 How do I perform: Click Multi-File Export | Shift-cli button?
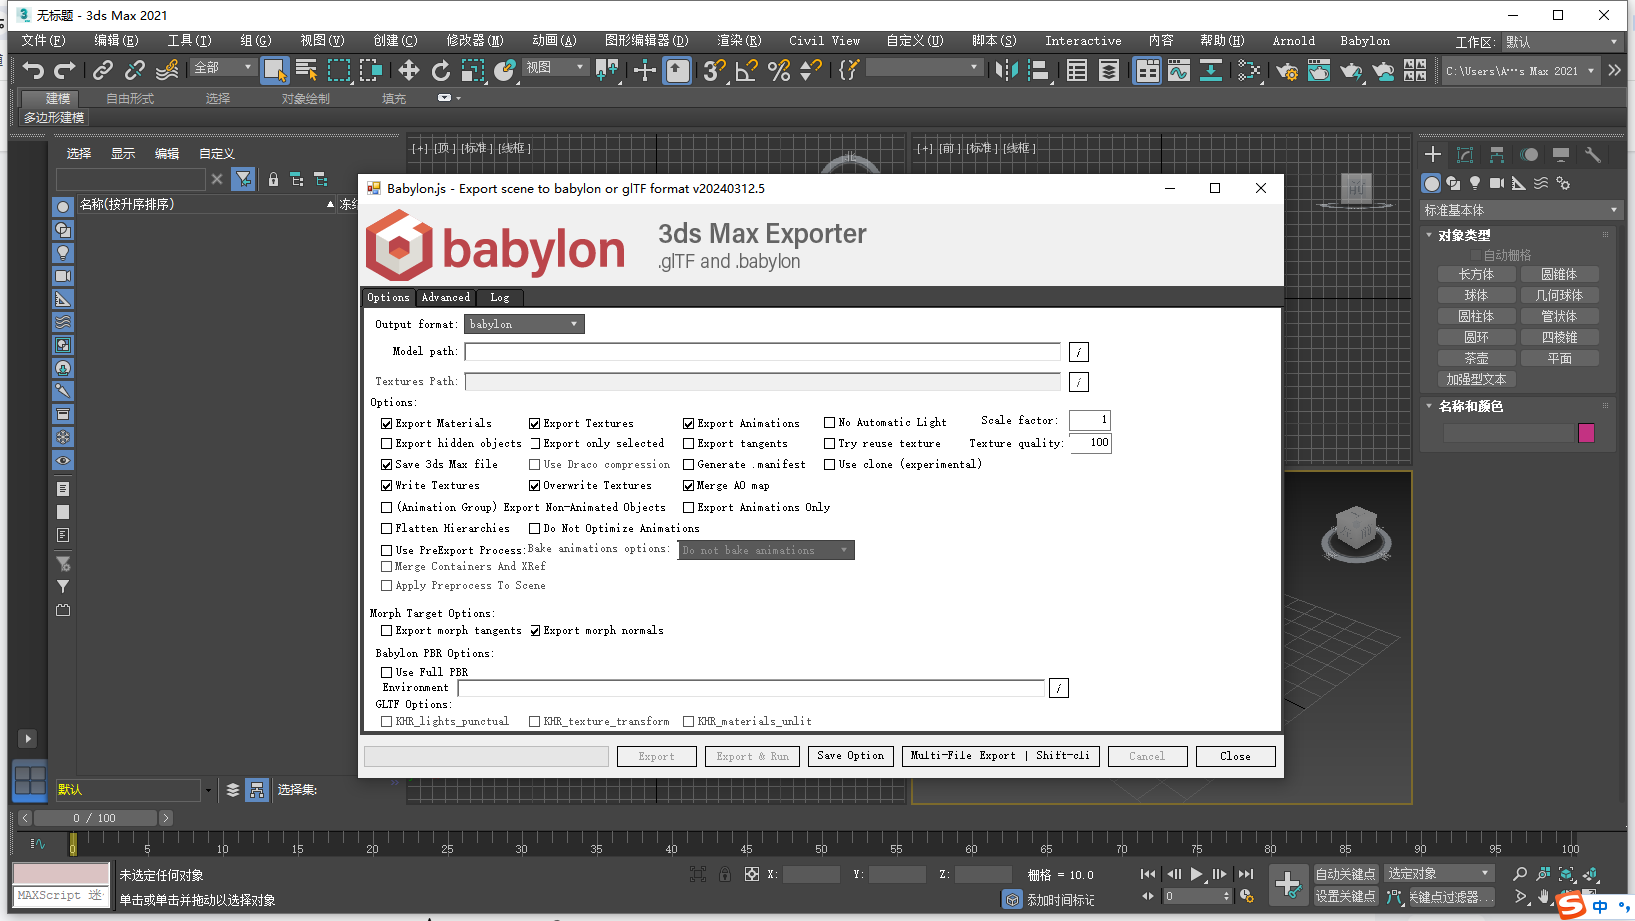[1000, 756]
